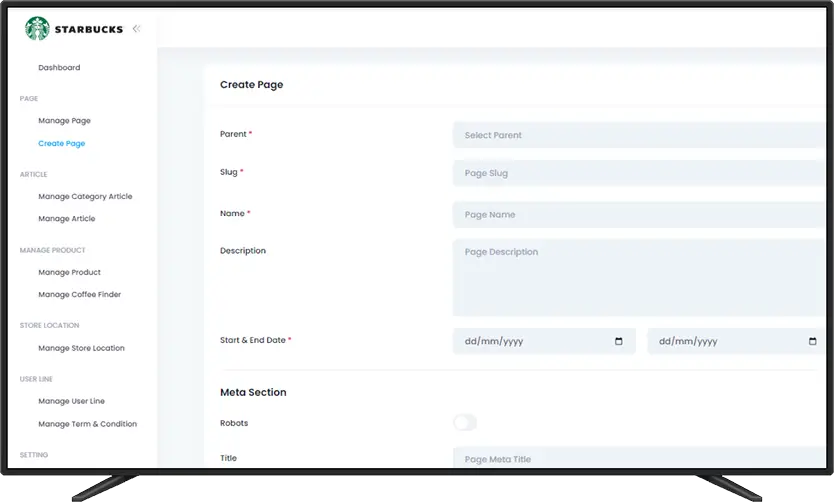Go to Manage Coffee Finder
The width and height of the screenshot is (834, 502).
[x=79, y=295]
